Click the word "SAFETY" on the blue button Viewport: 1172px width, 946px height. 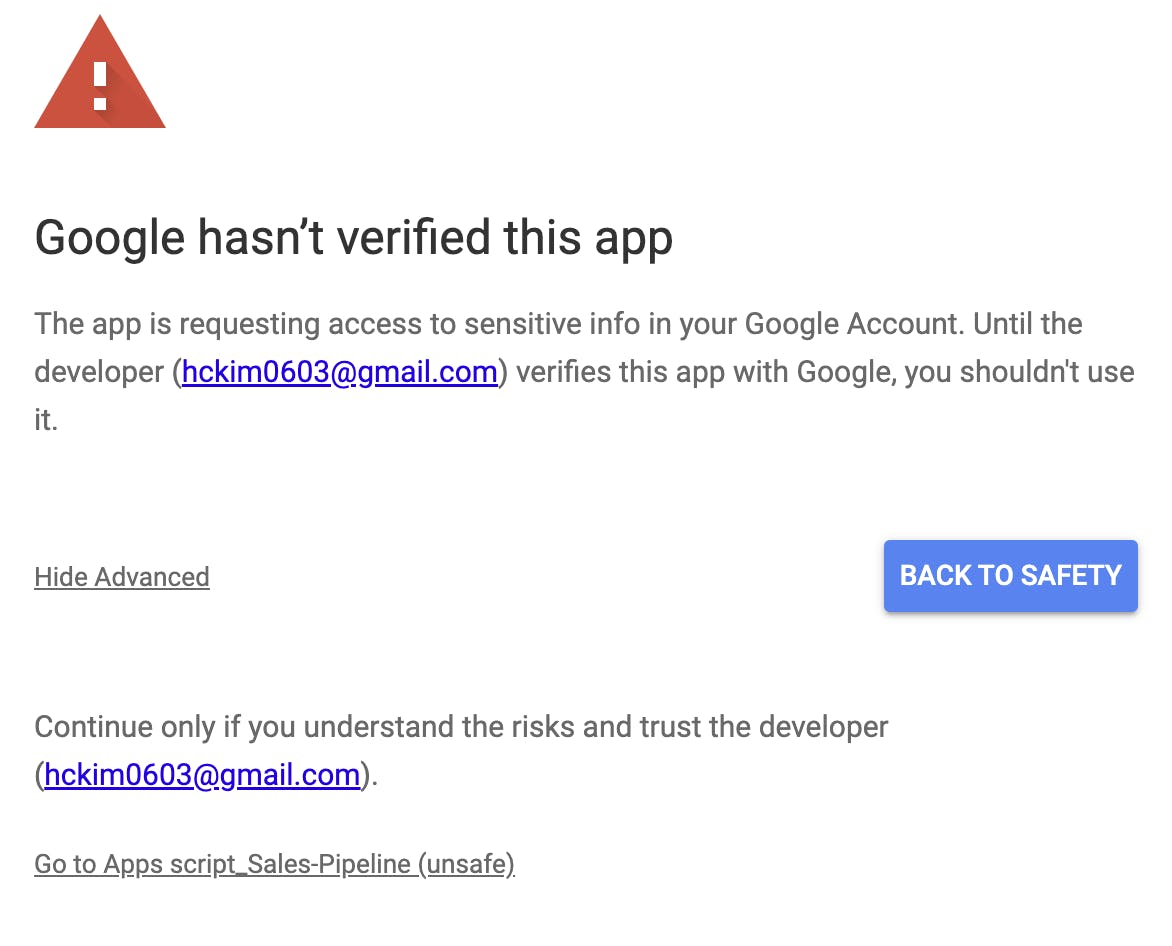coord(1070,575)
